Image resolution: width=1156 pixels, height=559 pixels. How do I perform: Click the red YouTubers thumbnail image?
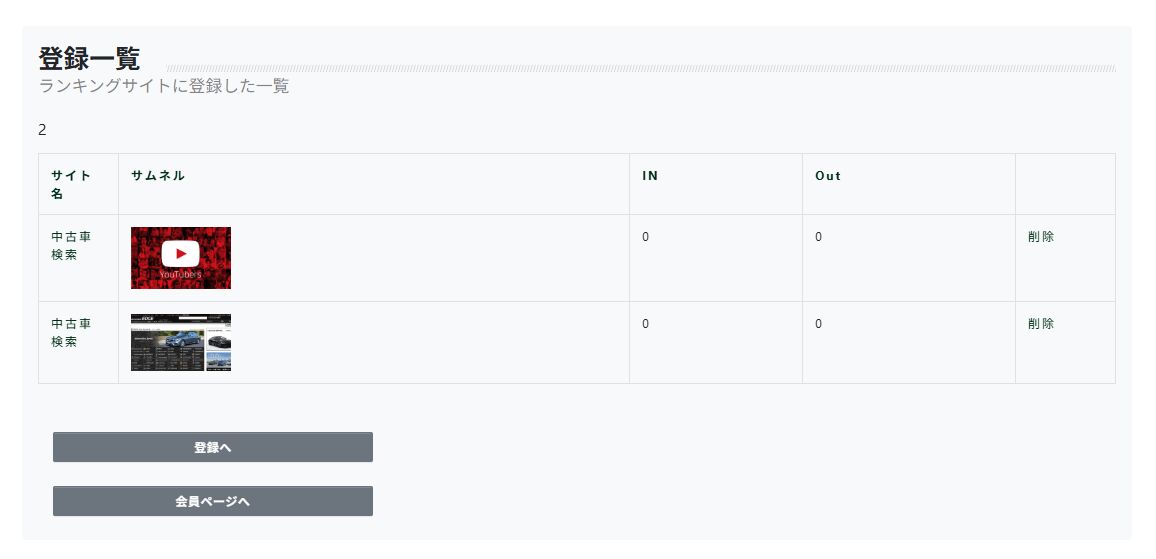(x=181, y=258)
